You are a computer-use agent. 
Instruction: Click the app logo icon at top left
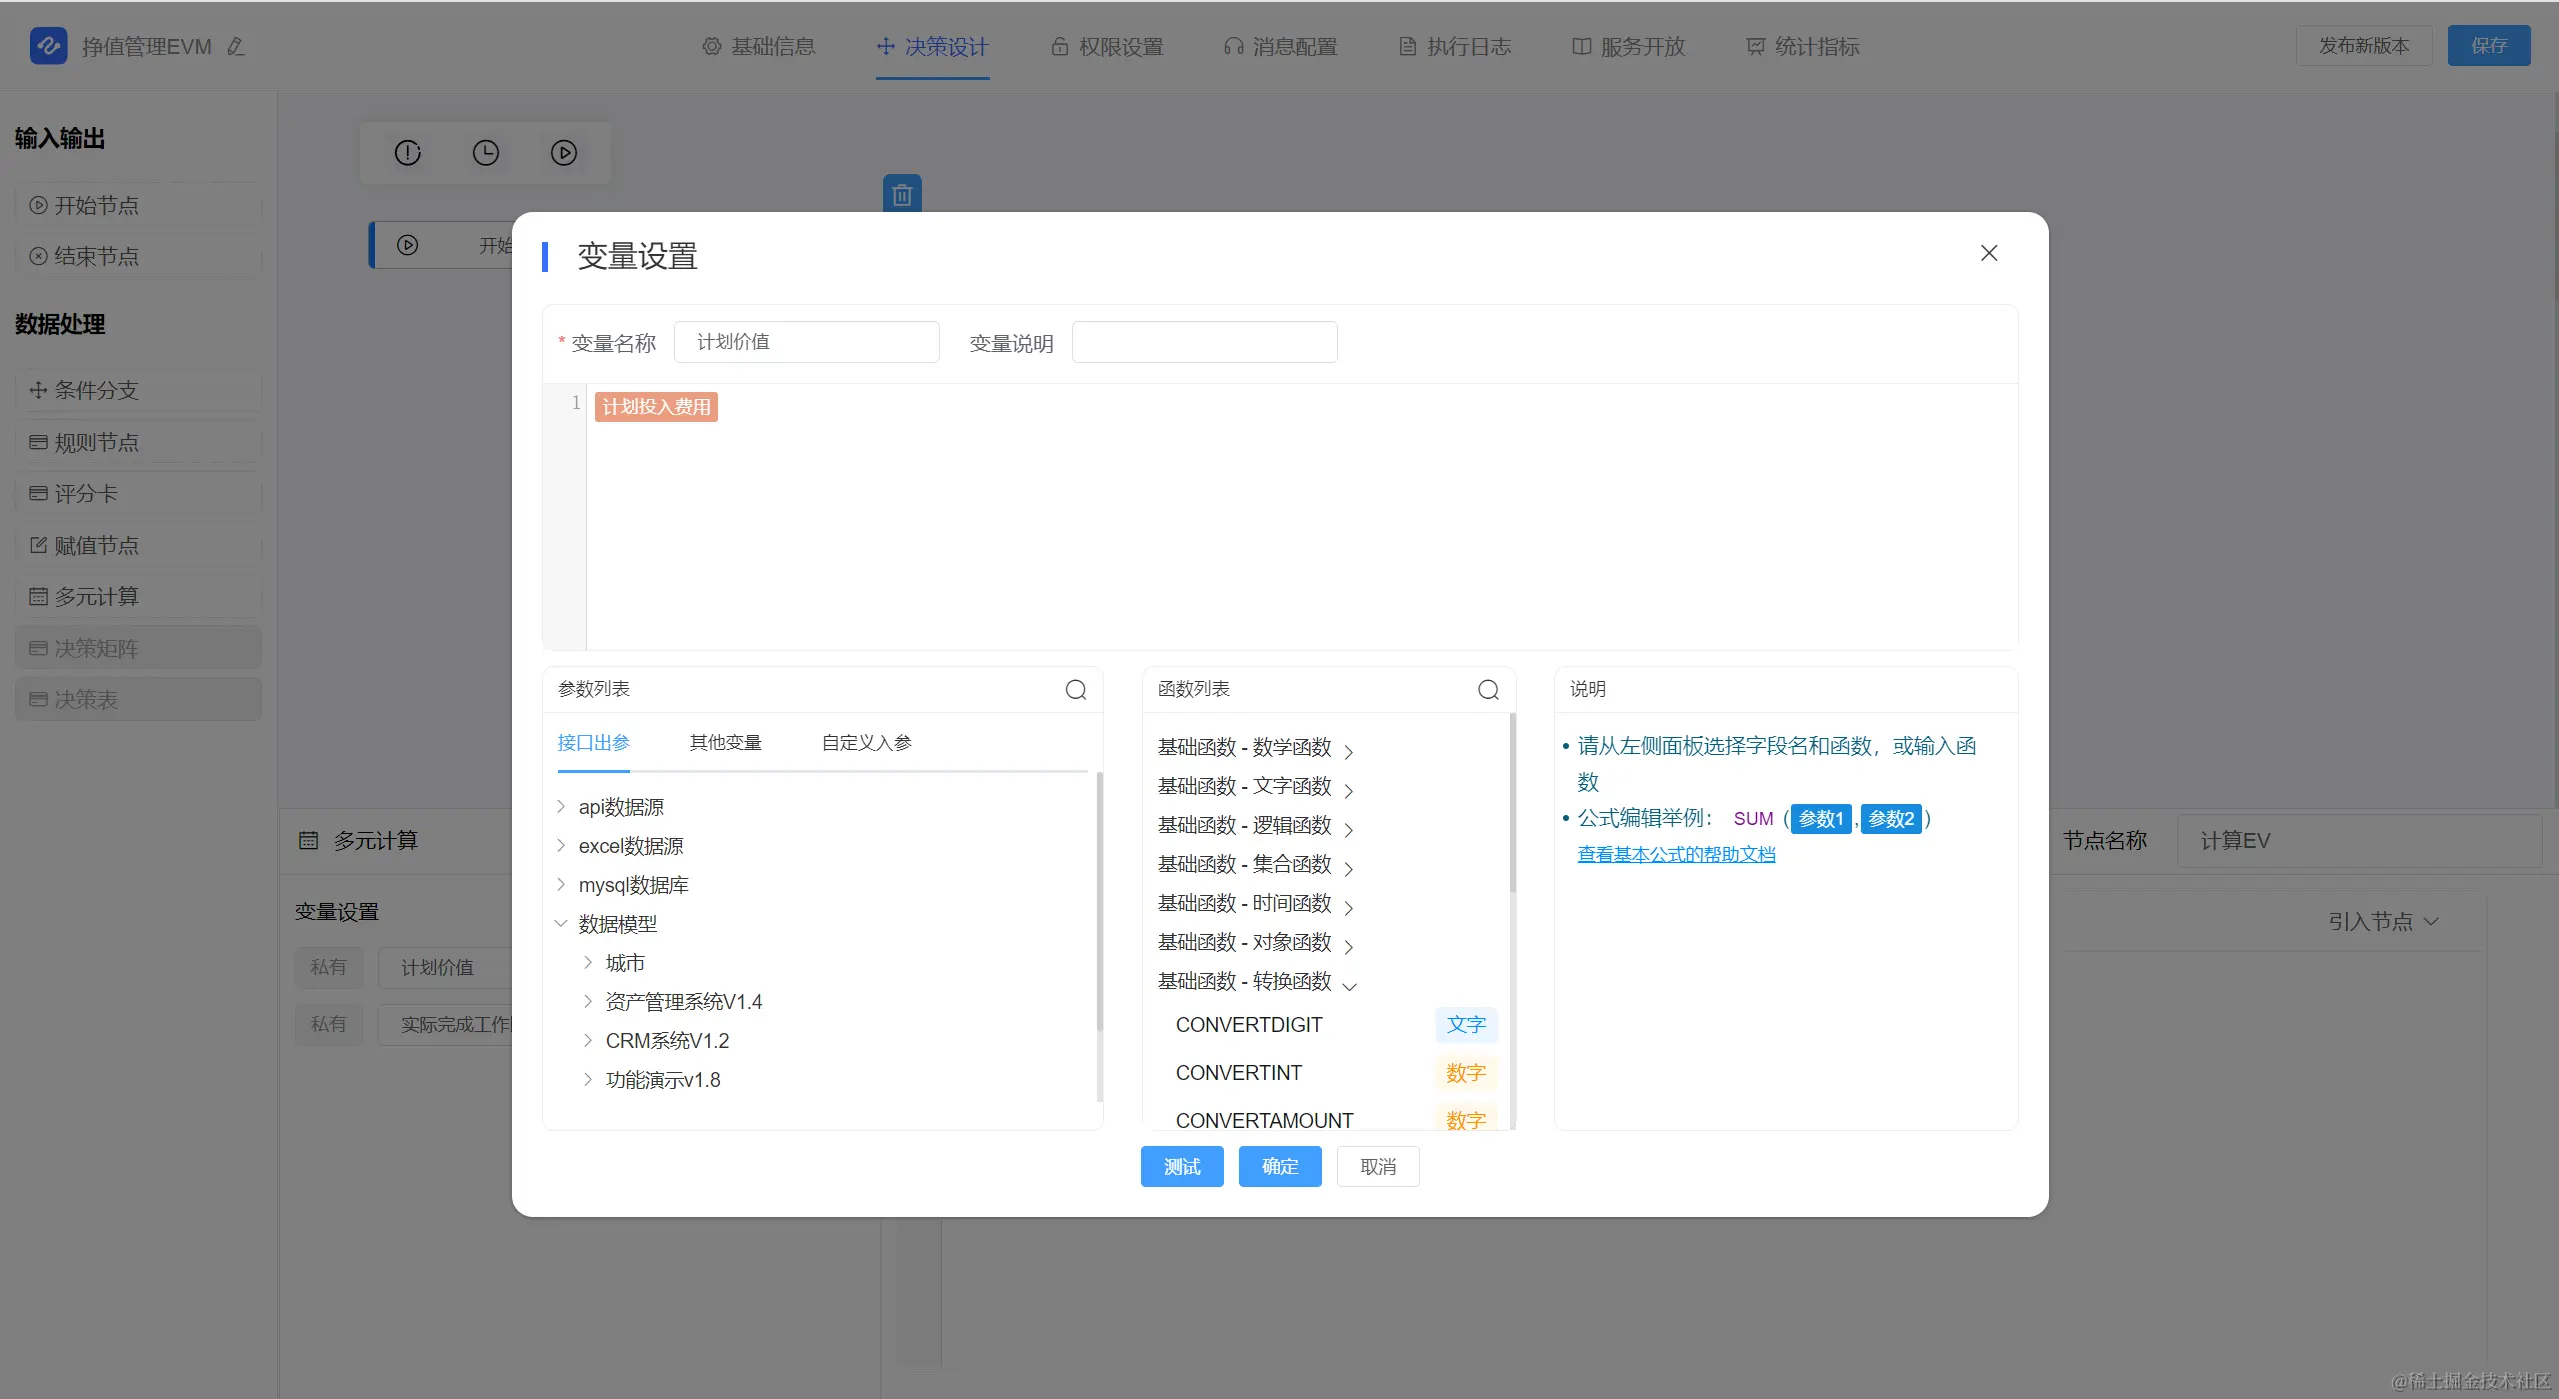coord(48,46)
